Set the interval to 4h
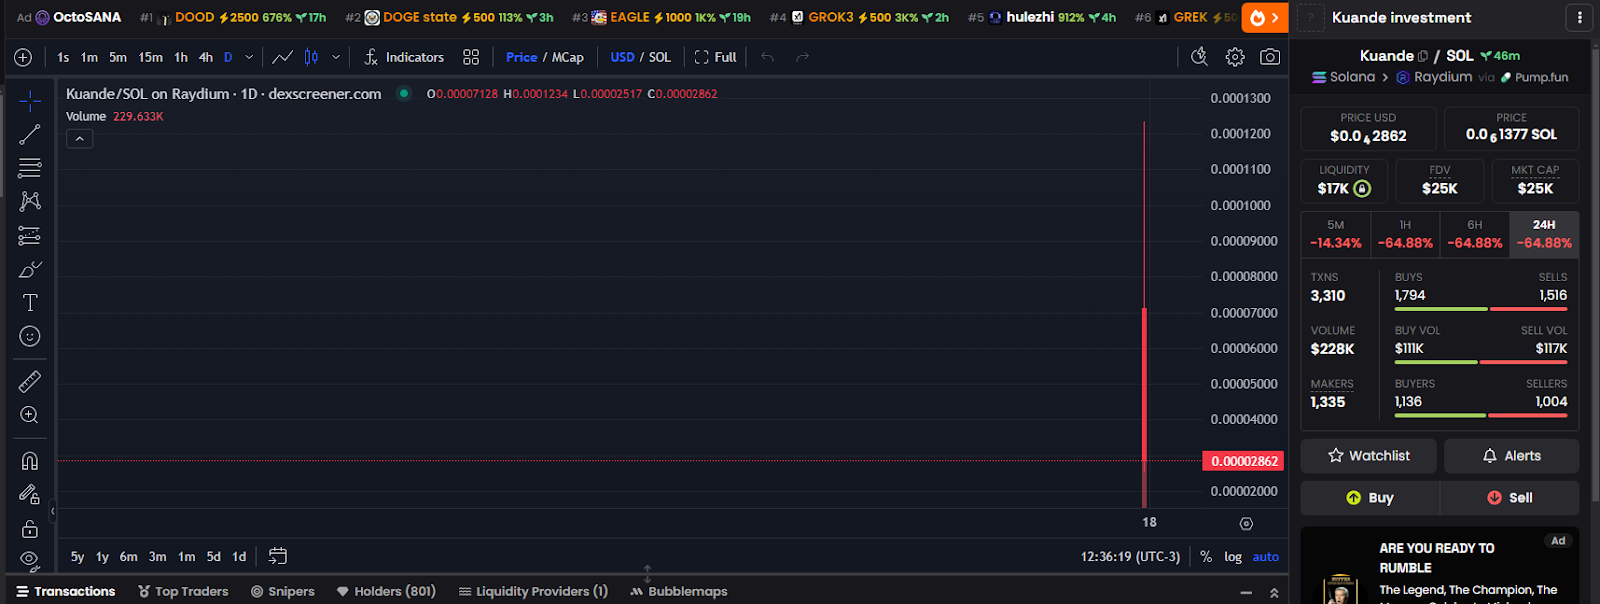 tap(205, 57)
